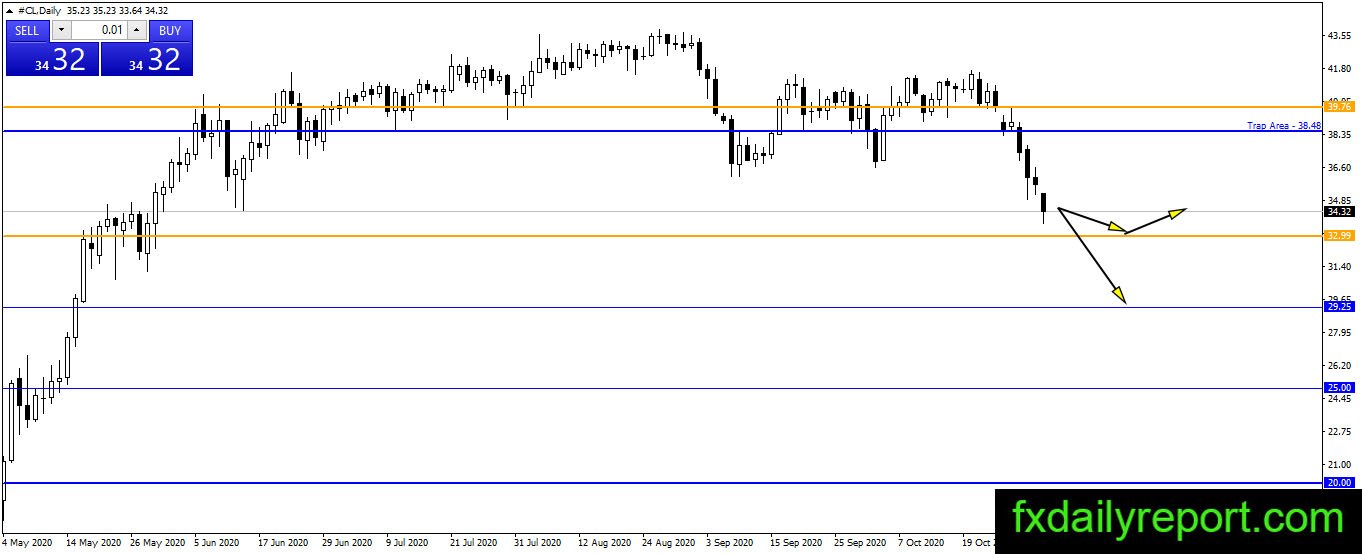The height and width of the screenshot is (554, 1362).
Task: Decrease trade volume with down arrow
Action: [61, 30]
